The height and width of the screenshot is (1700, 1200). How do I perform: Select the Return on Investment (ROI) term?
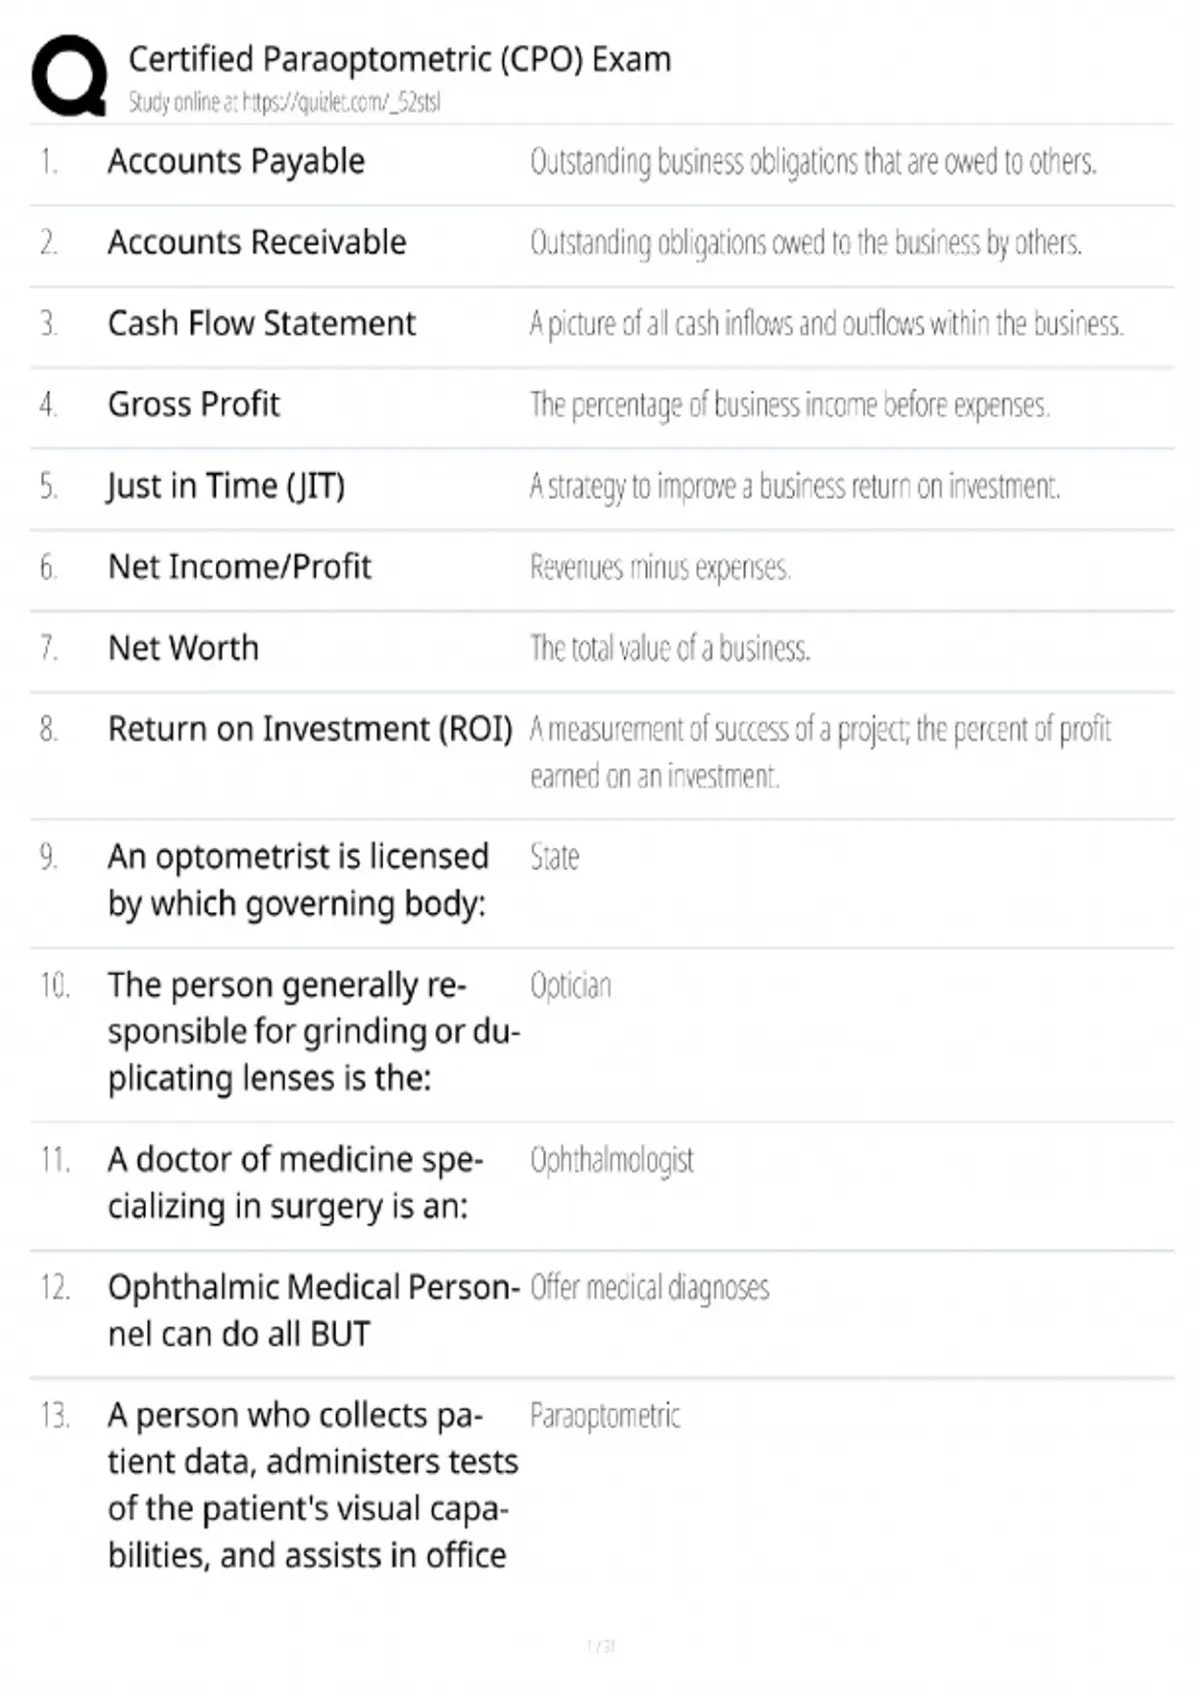click(x=310, y=729)
